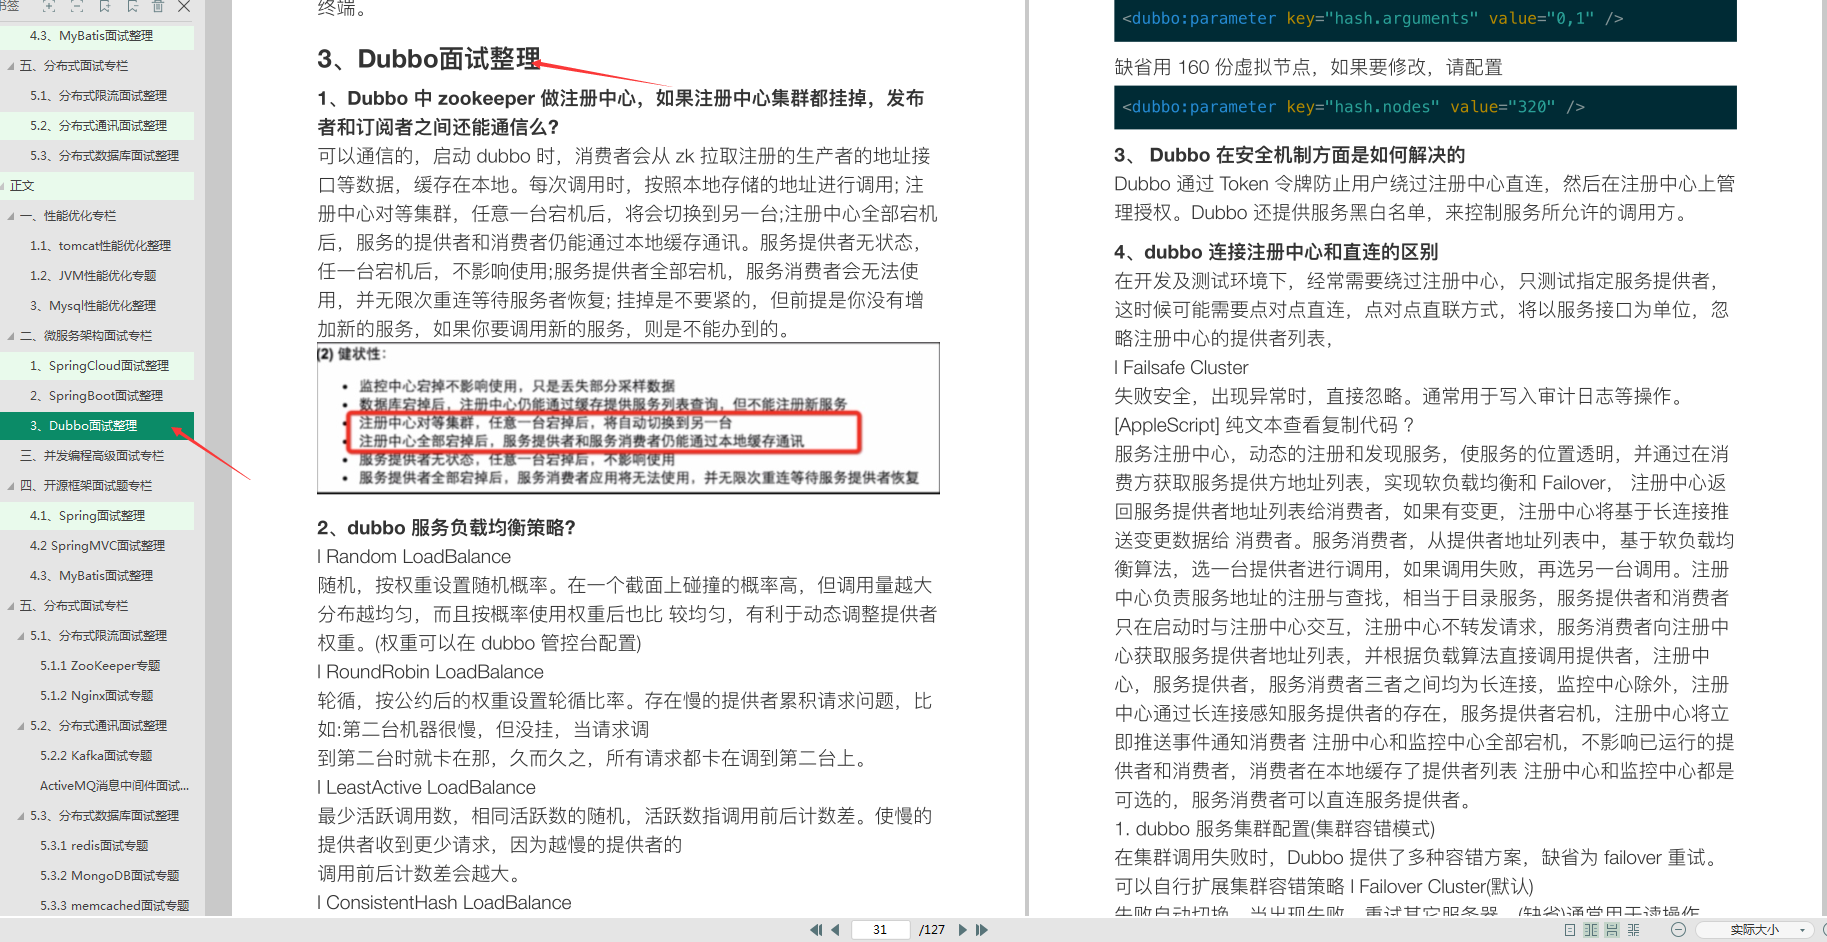Jump to the first page
The image size is (1827, 942).
[x=816, y=930]
